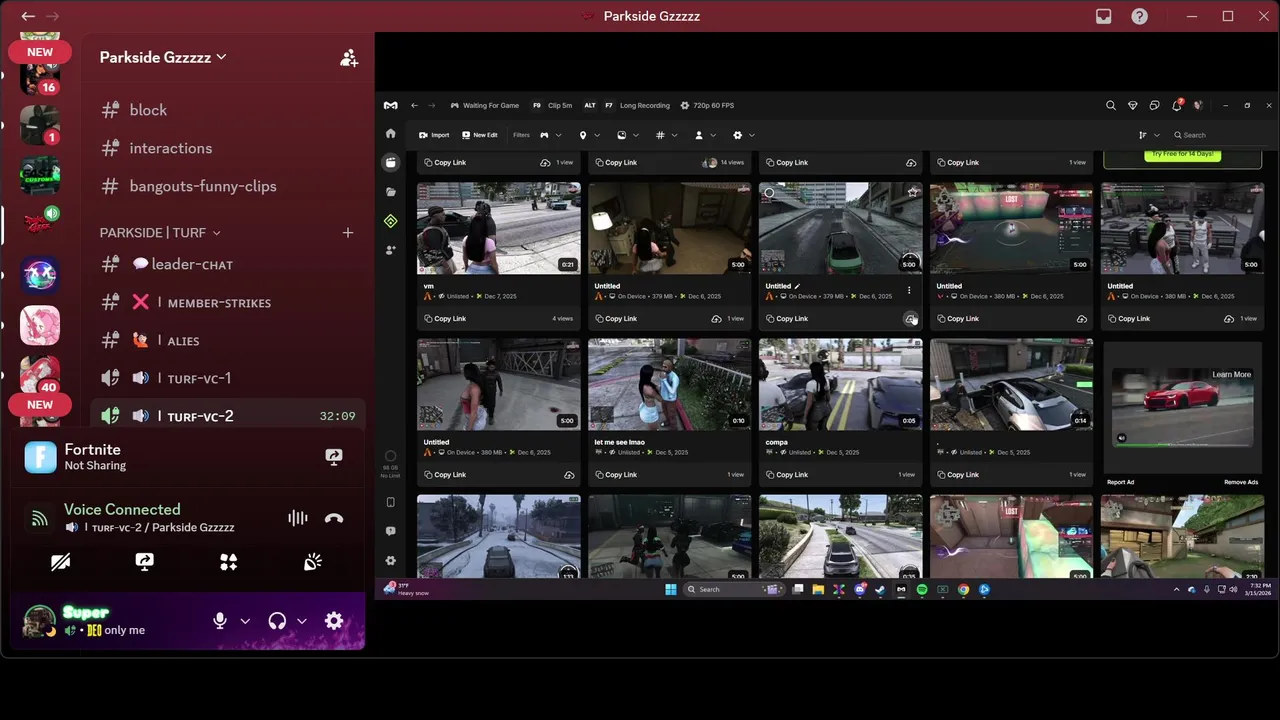The width and height of the screenshot is (1280, 720).
Task: Create channel in PARKSIDE | TURF category
Action: click(x=348, y=232)
